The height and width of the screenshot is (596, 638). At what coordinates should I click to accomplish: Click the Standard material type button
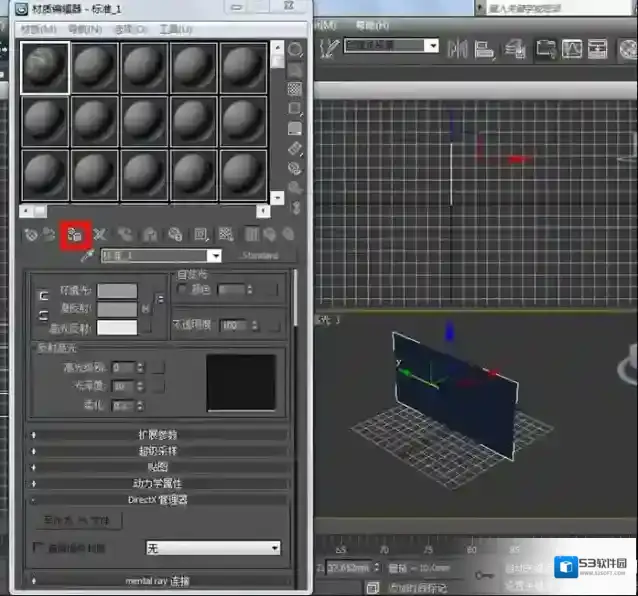tap(259, 256)
